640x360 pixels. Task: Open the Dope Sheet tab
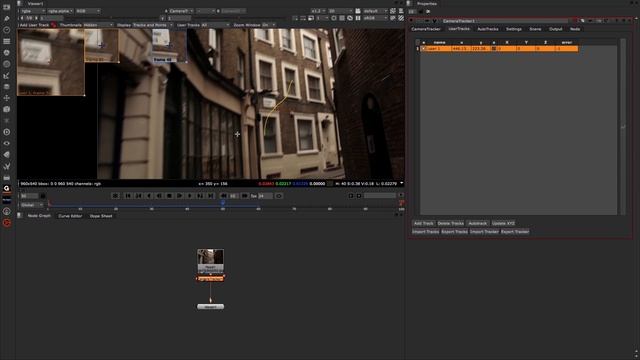(101, 216)
